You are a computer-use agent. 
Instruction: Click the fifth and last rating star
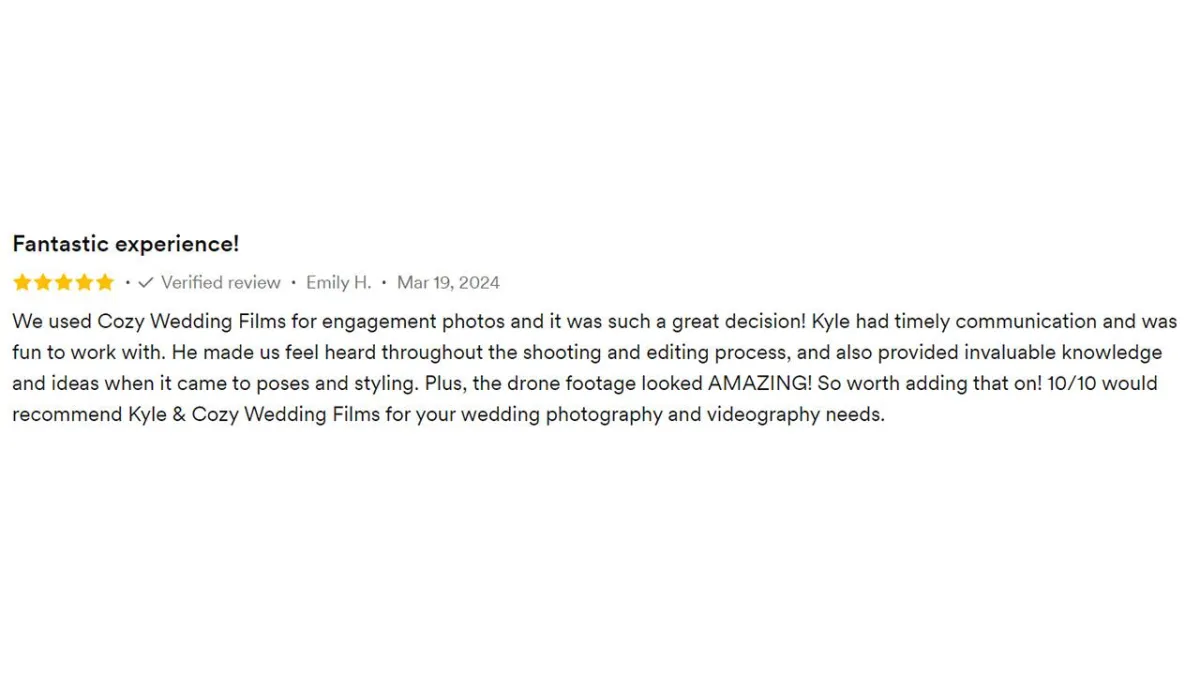(x=105, y=283)
